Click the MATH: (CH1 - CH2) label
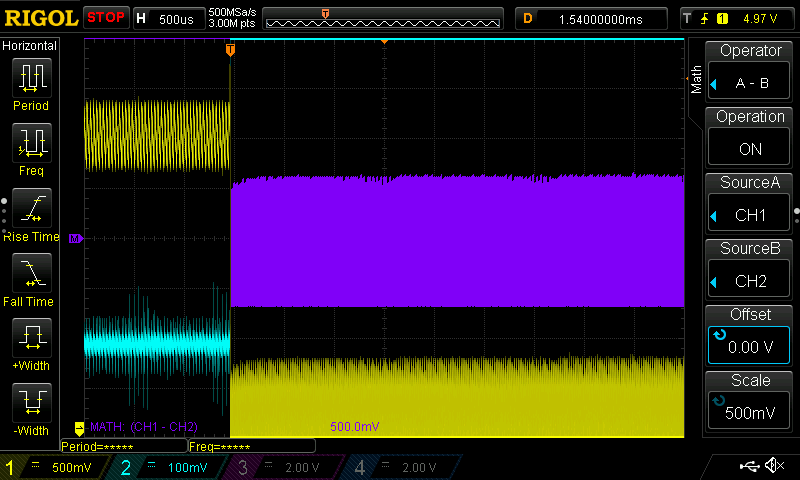This screenshot has height=480, width=800. pyautogui.click(x=143, y=426)
